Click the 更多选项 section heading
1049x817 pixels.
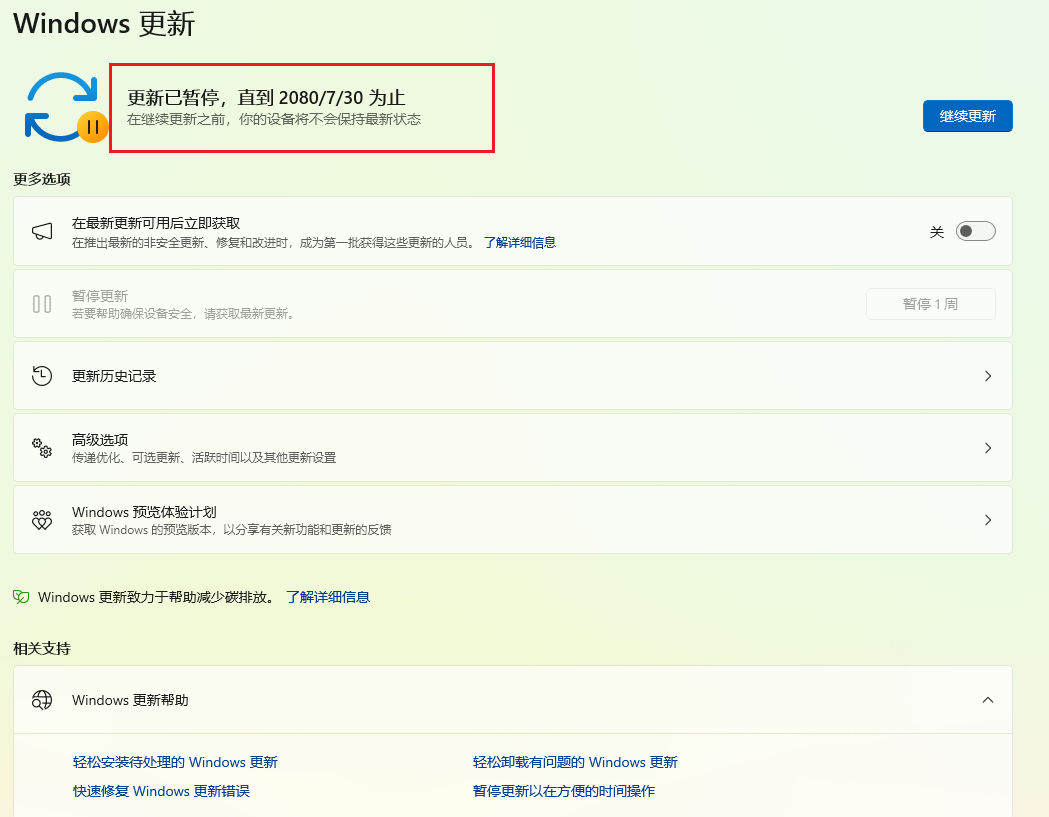click(x=41, y=179)
